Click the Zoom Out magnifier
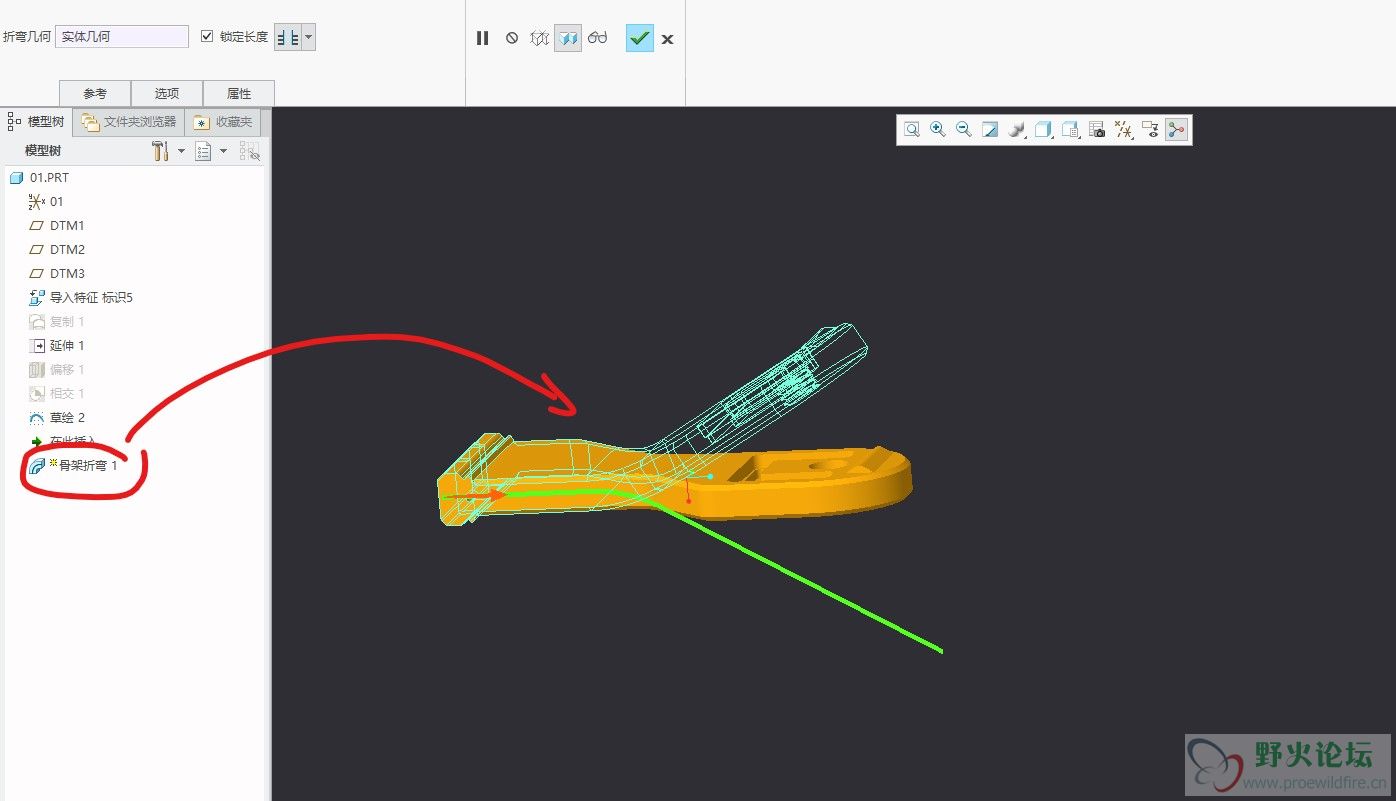The width and height of the screenshot is (1396, 801). point(964,129)
